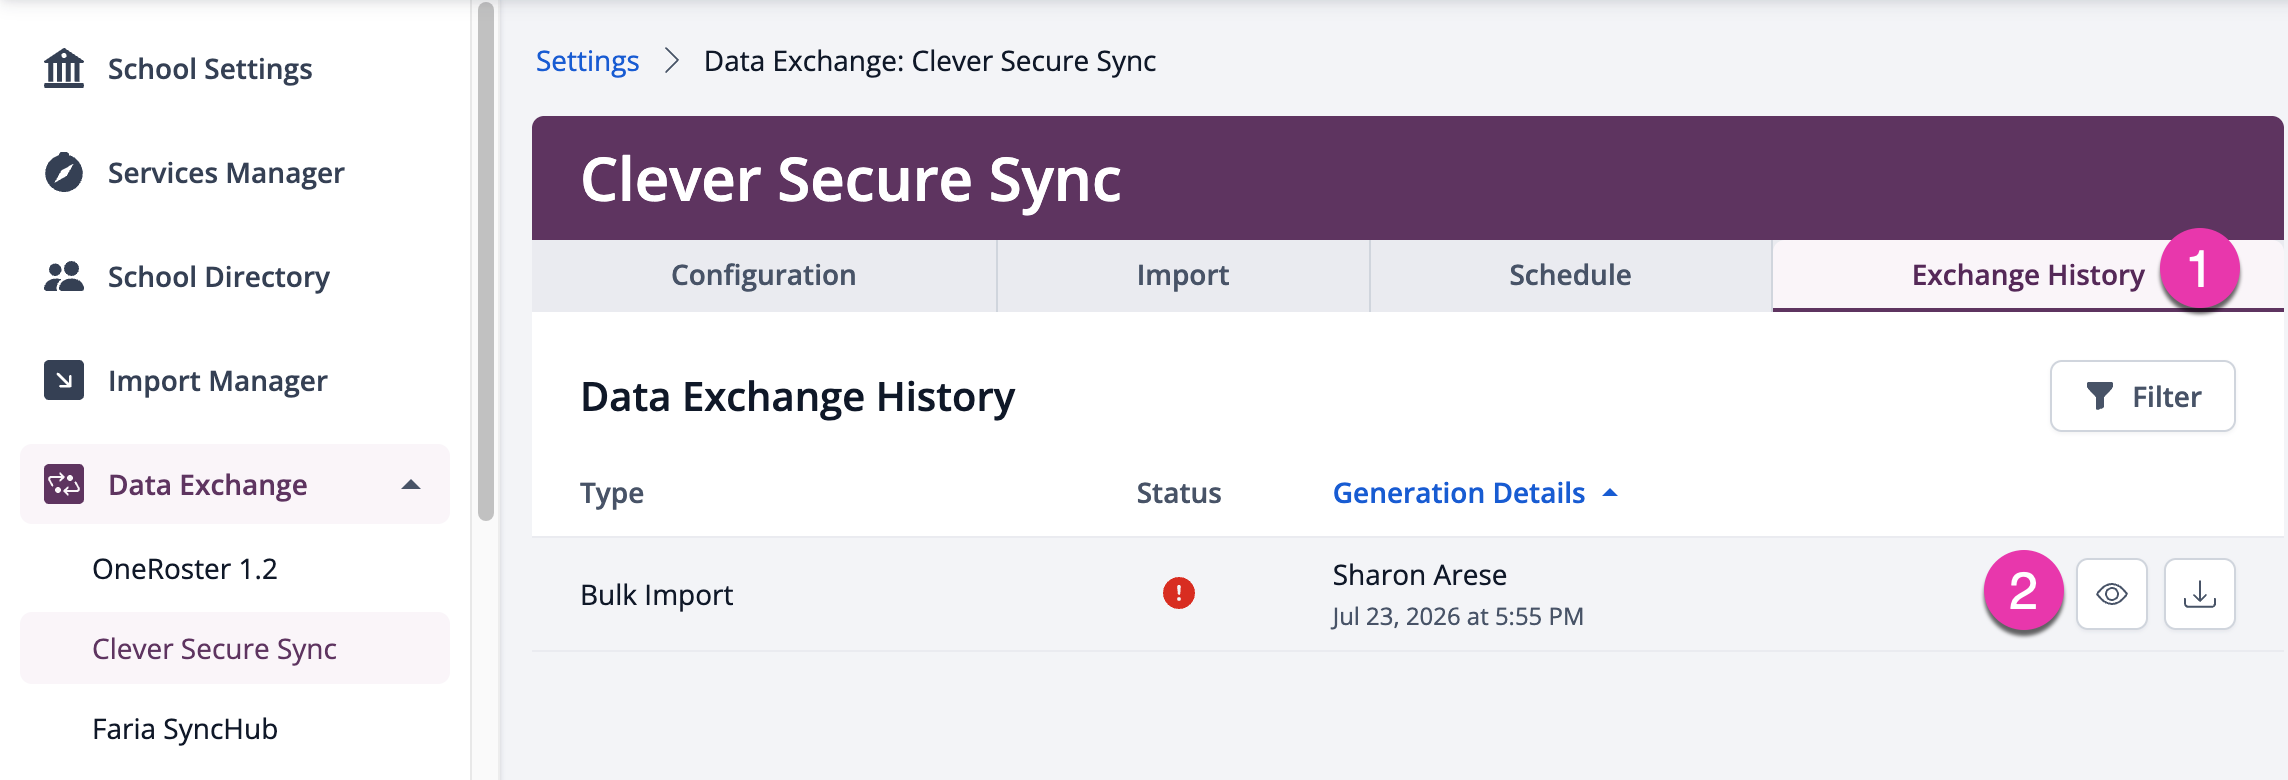
Task: Click the name Sharon Arese
Action: [1420, 575]
